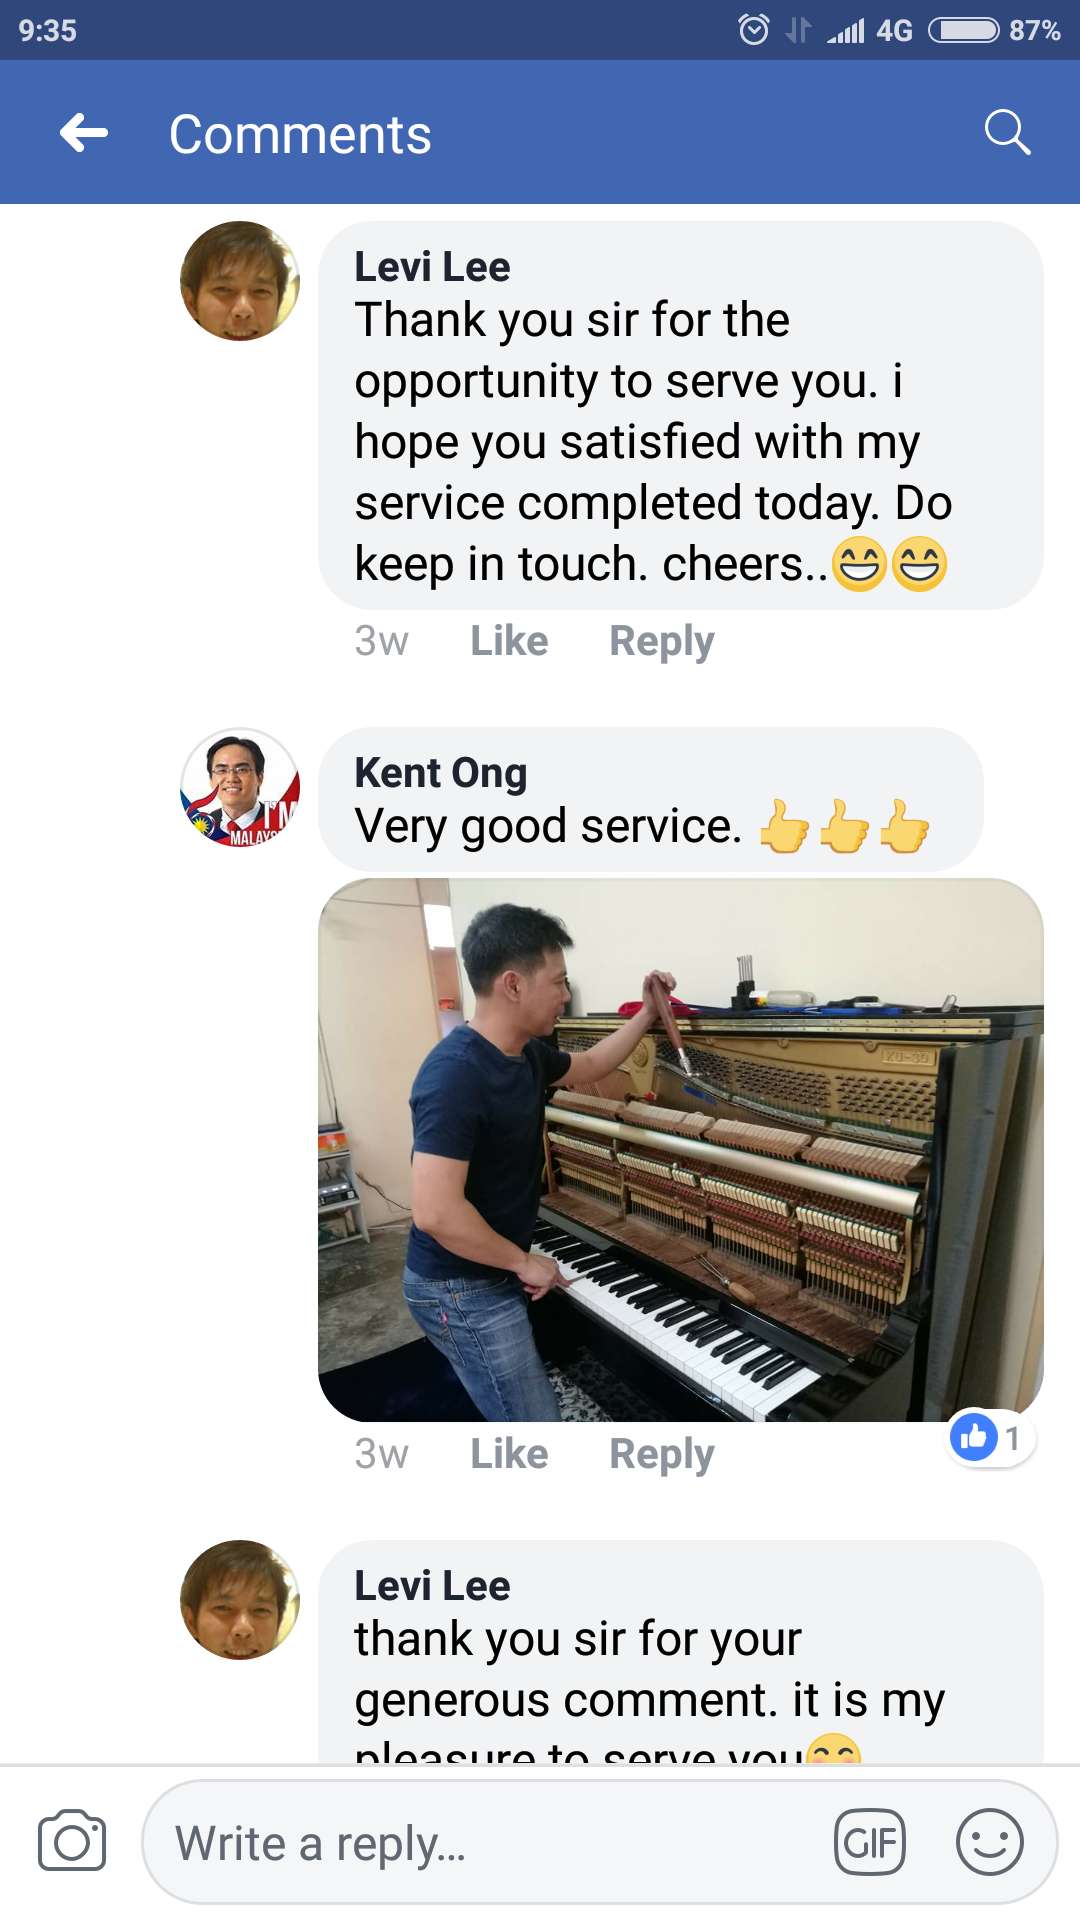Open Levi Lee's bottom profile picture
Screen dimensions: 1080x1920
[240, 1600]
